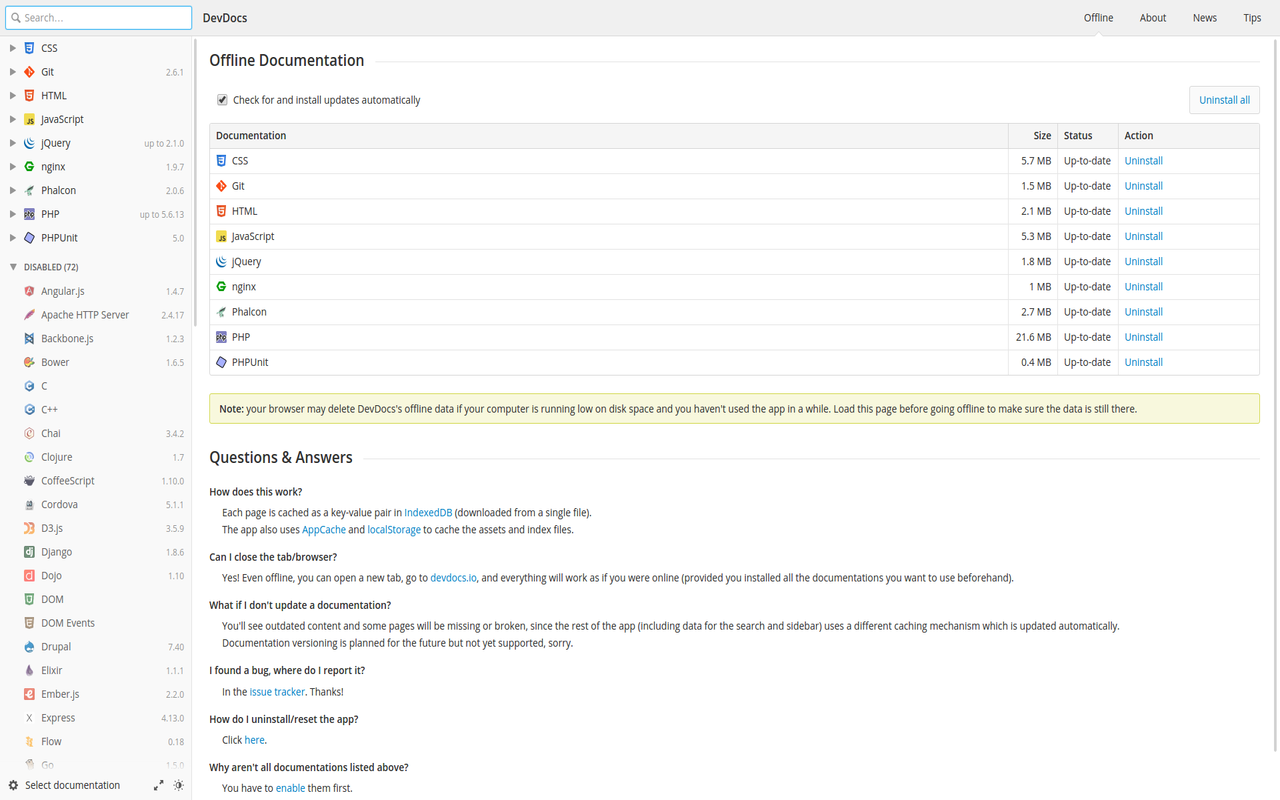Uninstall the nginx documentation
Screen dimensions: 1280x800
click(x=1143, y=287)
